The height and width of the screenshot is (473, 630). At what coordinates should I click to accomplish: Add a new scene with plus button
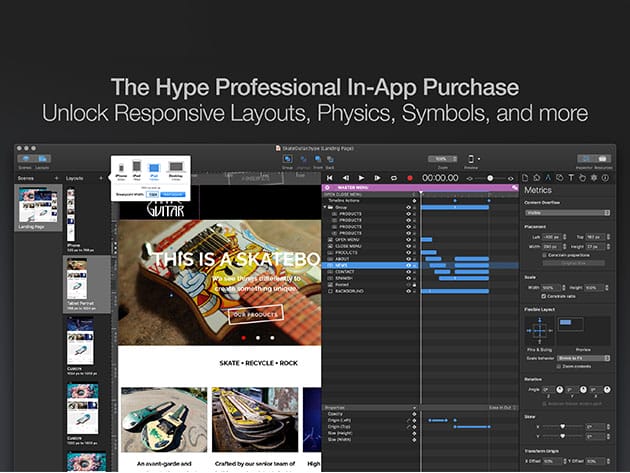coord(56,178)
